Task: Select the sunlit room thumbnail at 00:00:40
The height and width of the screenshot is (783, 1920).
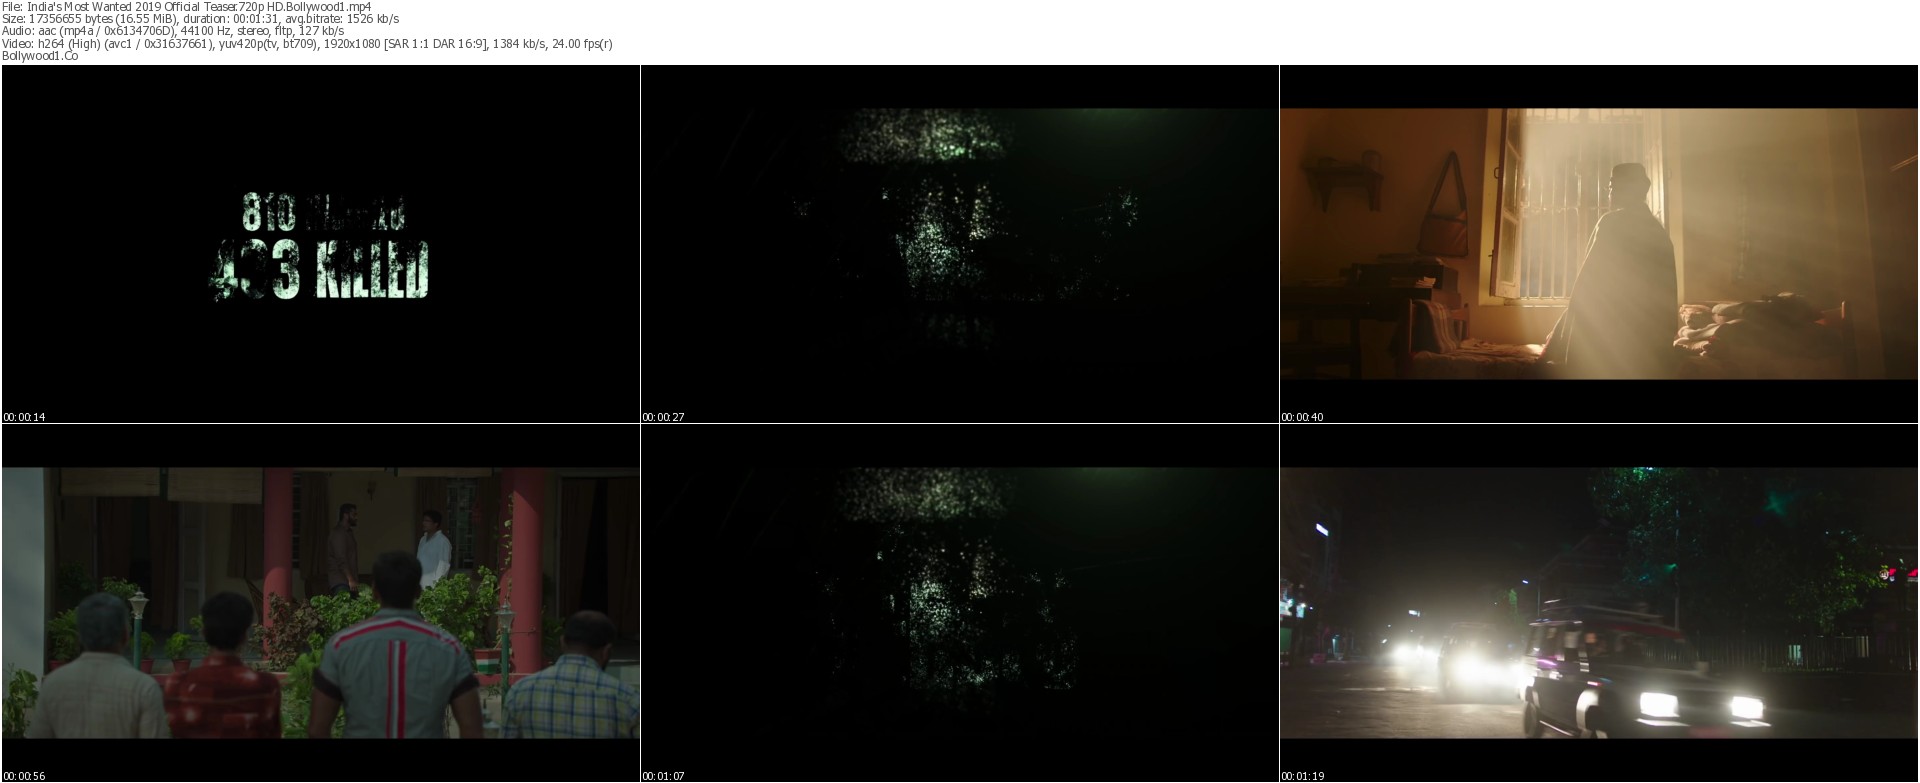Action: point(1599,244)
